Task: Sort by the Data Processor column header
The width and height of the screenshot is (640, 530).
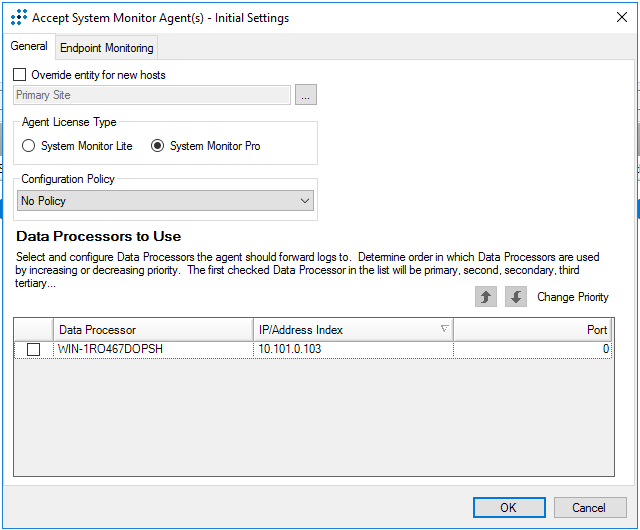Action: (152, 329)
